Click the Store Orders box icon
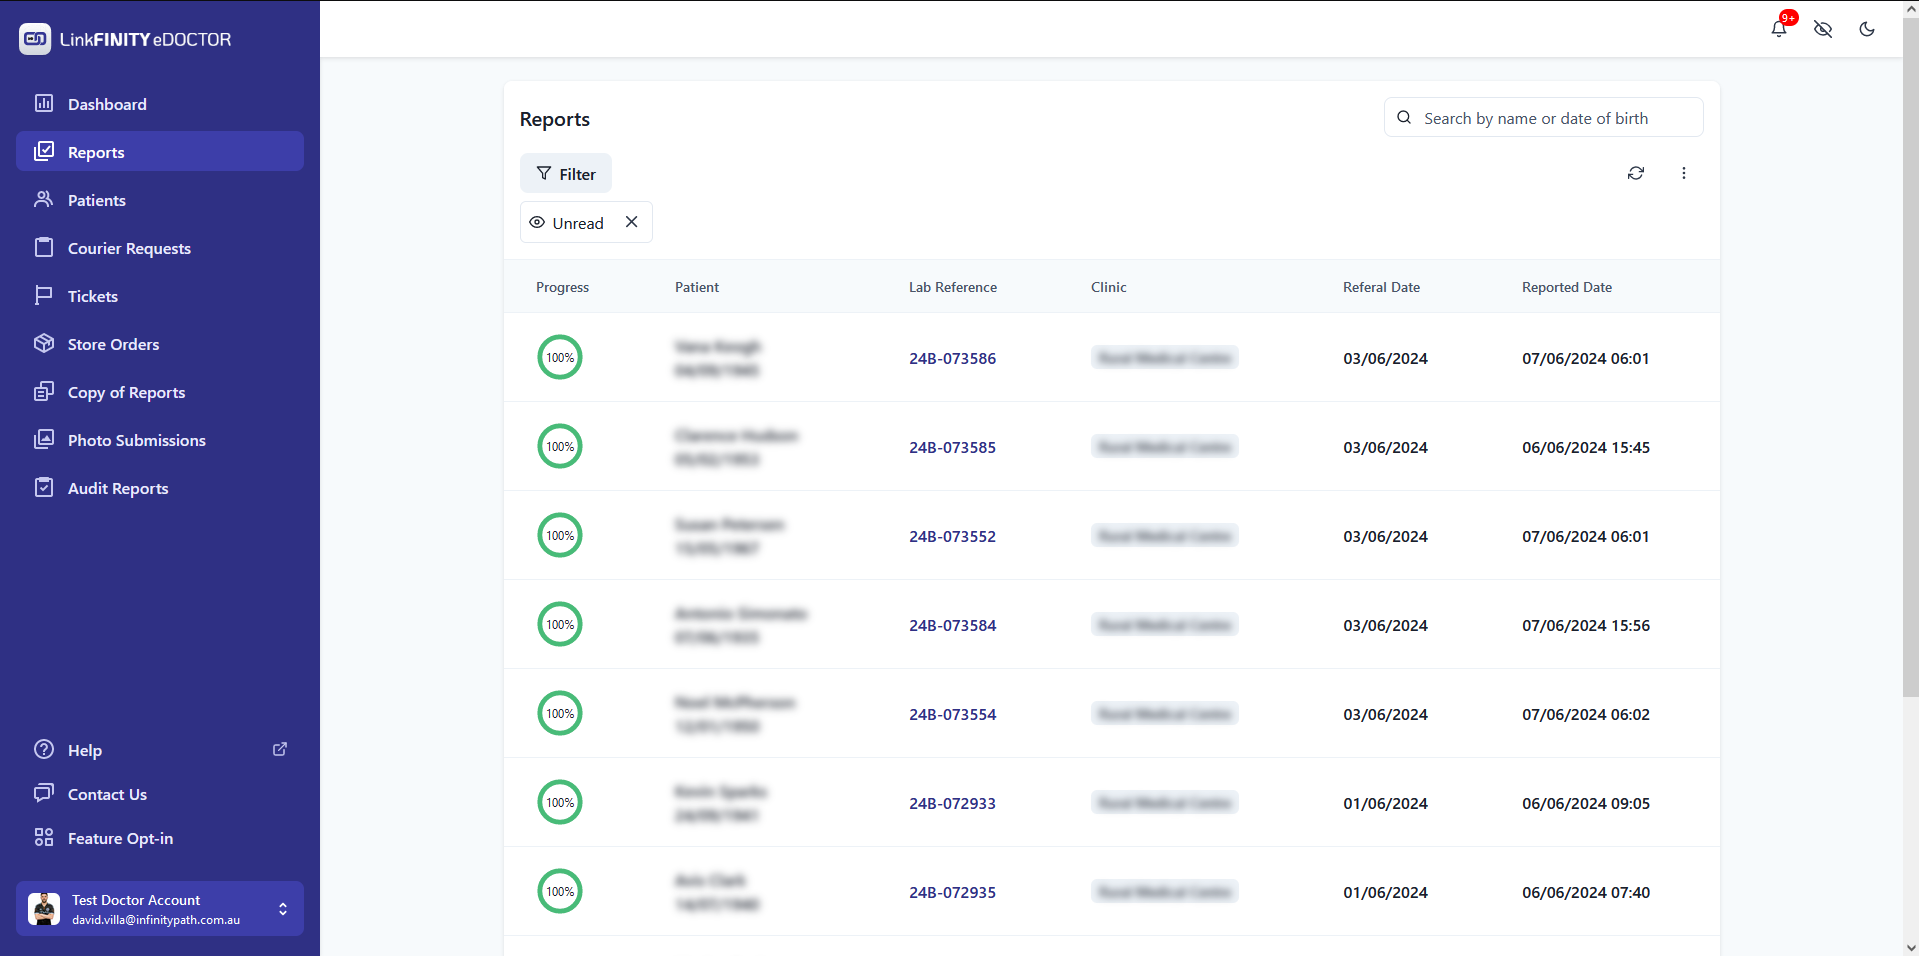The image size is (1919, 956). pos(44,343)
